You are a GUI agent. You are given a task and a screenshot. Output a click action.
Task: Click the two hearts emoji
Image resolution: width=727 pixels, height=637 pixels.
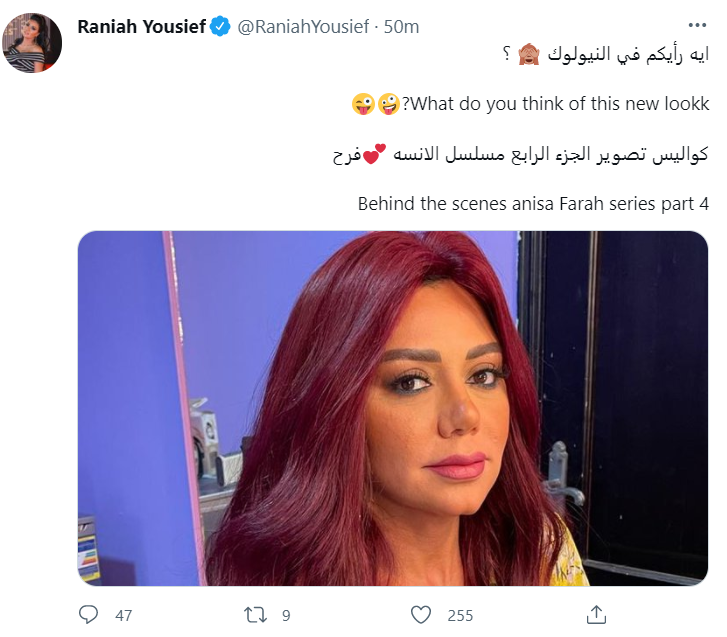pyautogui.click(x=374, y=154)
